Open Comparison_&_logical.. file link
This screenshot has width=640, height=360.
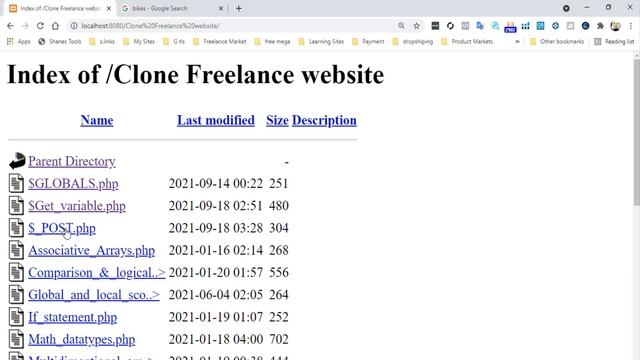click(97, 273)
